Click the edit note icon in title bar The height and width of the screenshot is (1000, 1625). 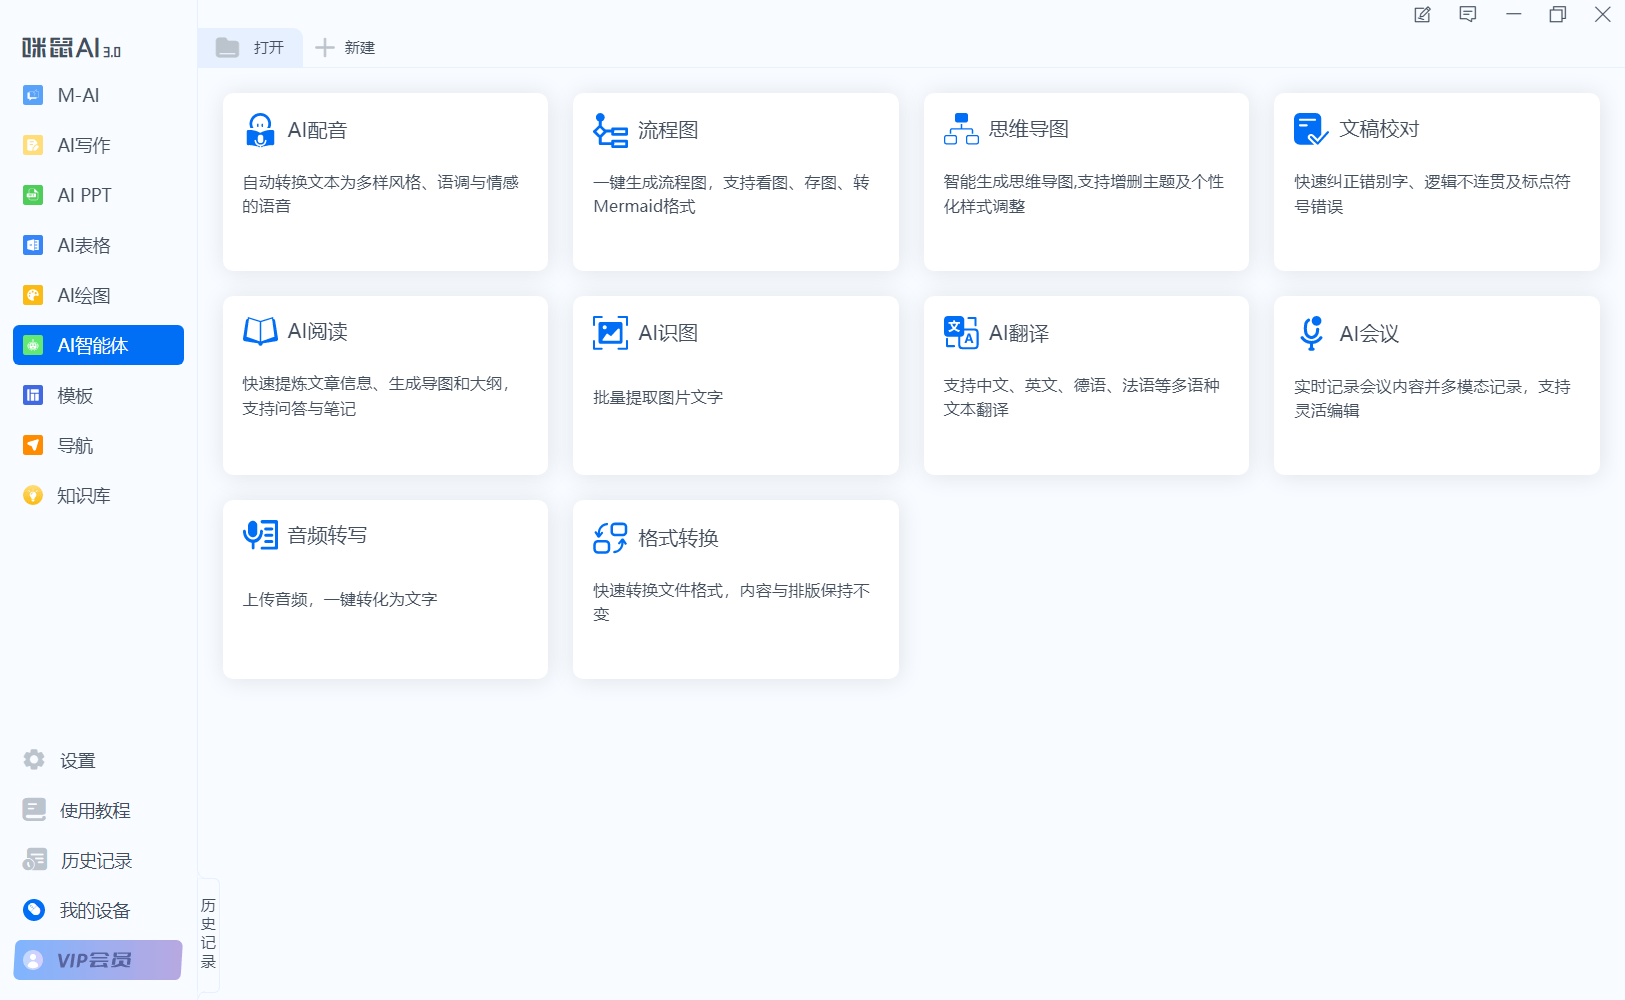pyautogui.click(x=1422, y=15)
